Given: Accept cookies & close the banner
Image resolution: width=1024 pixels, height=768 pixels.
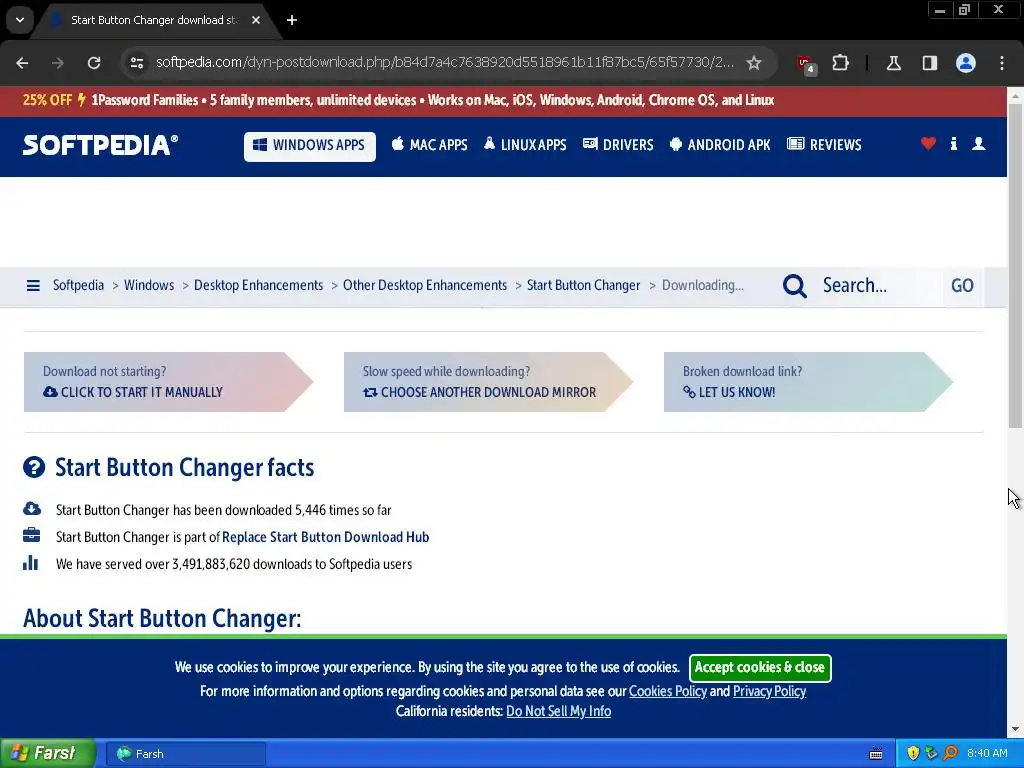Looking at the screenshot, I should (760, 667).
